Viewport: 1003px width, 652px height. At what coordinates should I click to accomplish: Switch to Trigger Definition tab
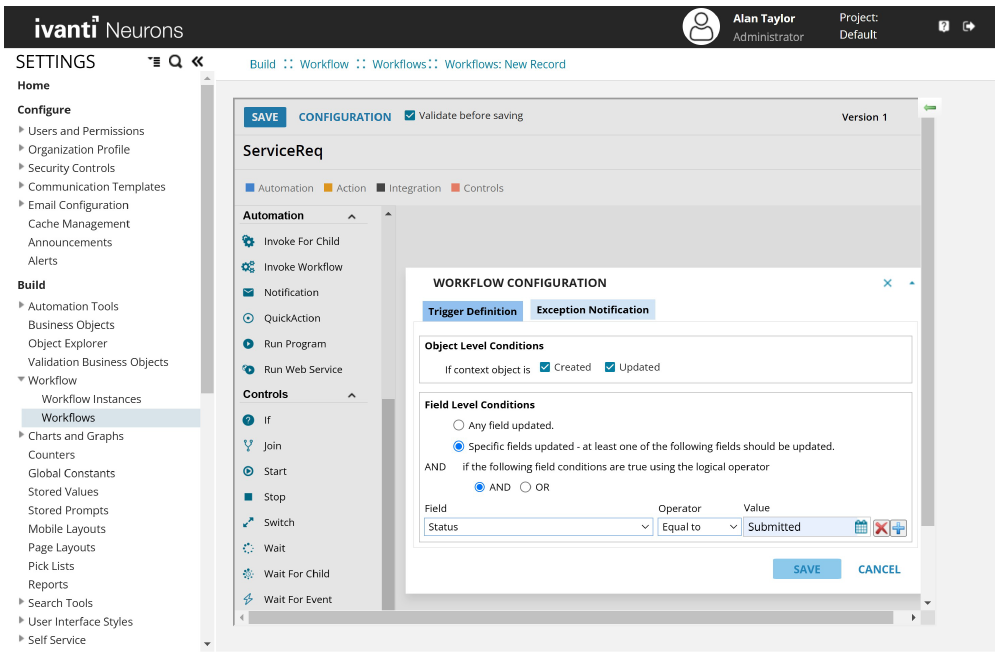point(473,311)
